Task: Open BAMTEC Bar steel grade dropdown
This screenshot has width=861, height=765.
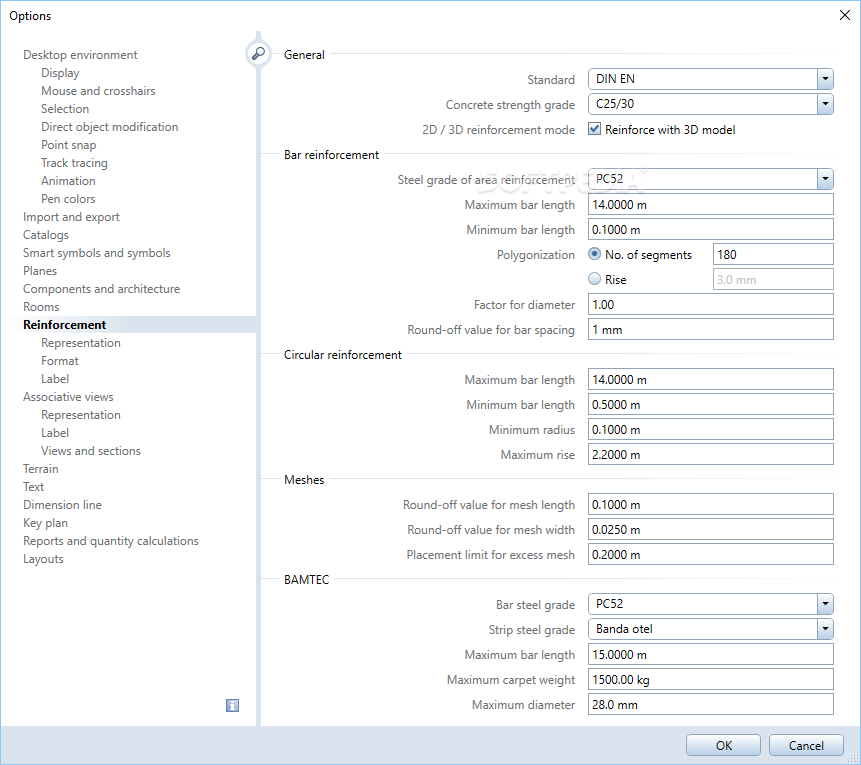Action: [825, 604]
